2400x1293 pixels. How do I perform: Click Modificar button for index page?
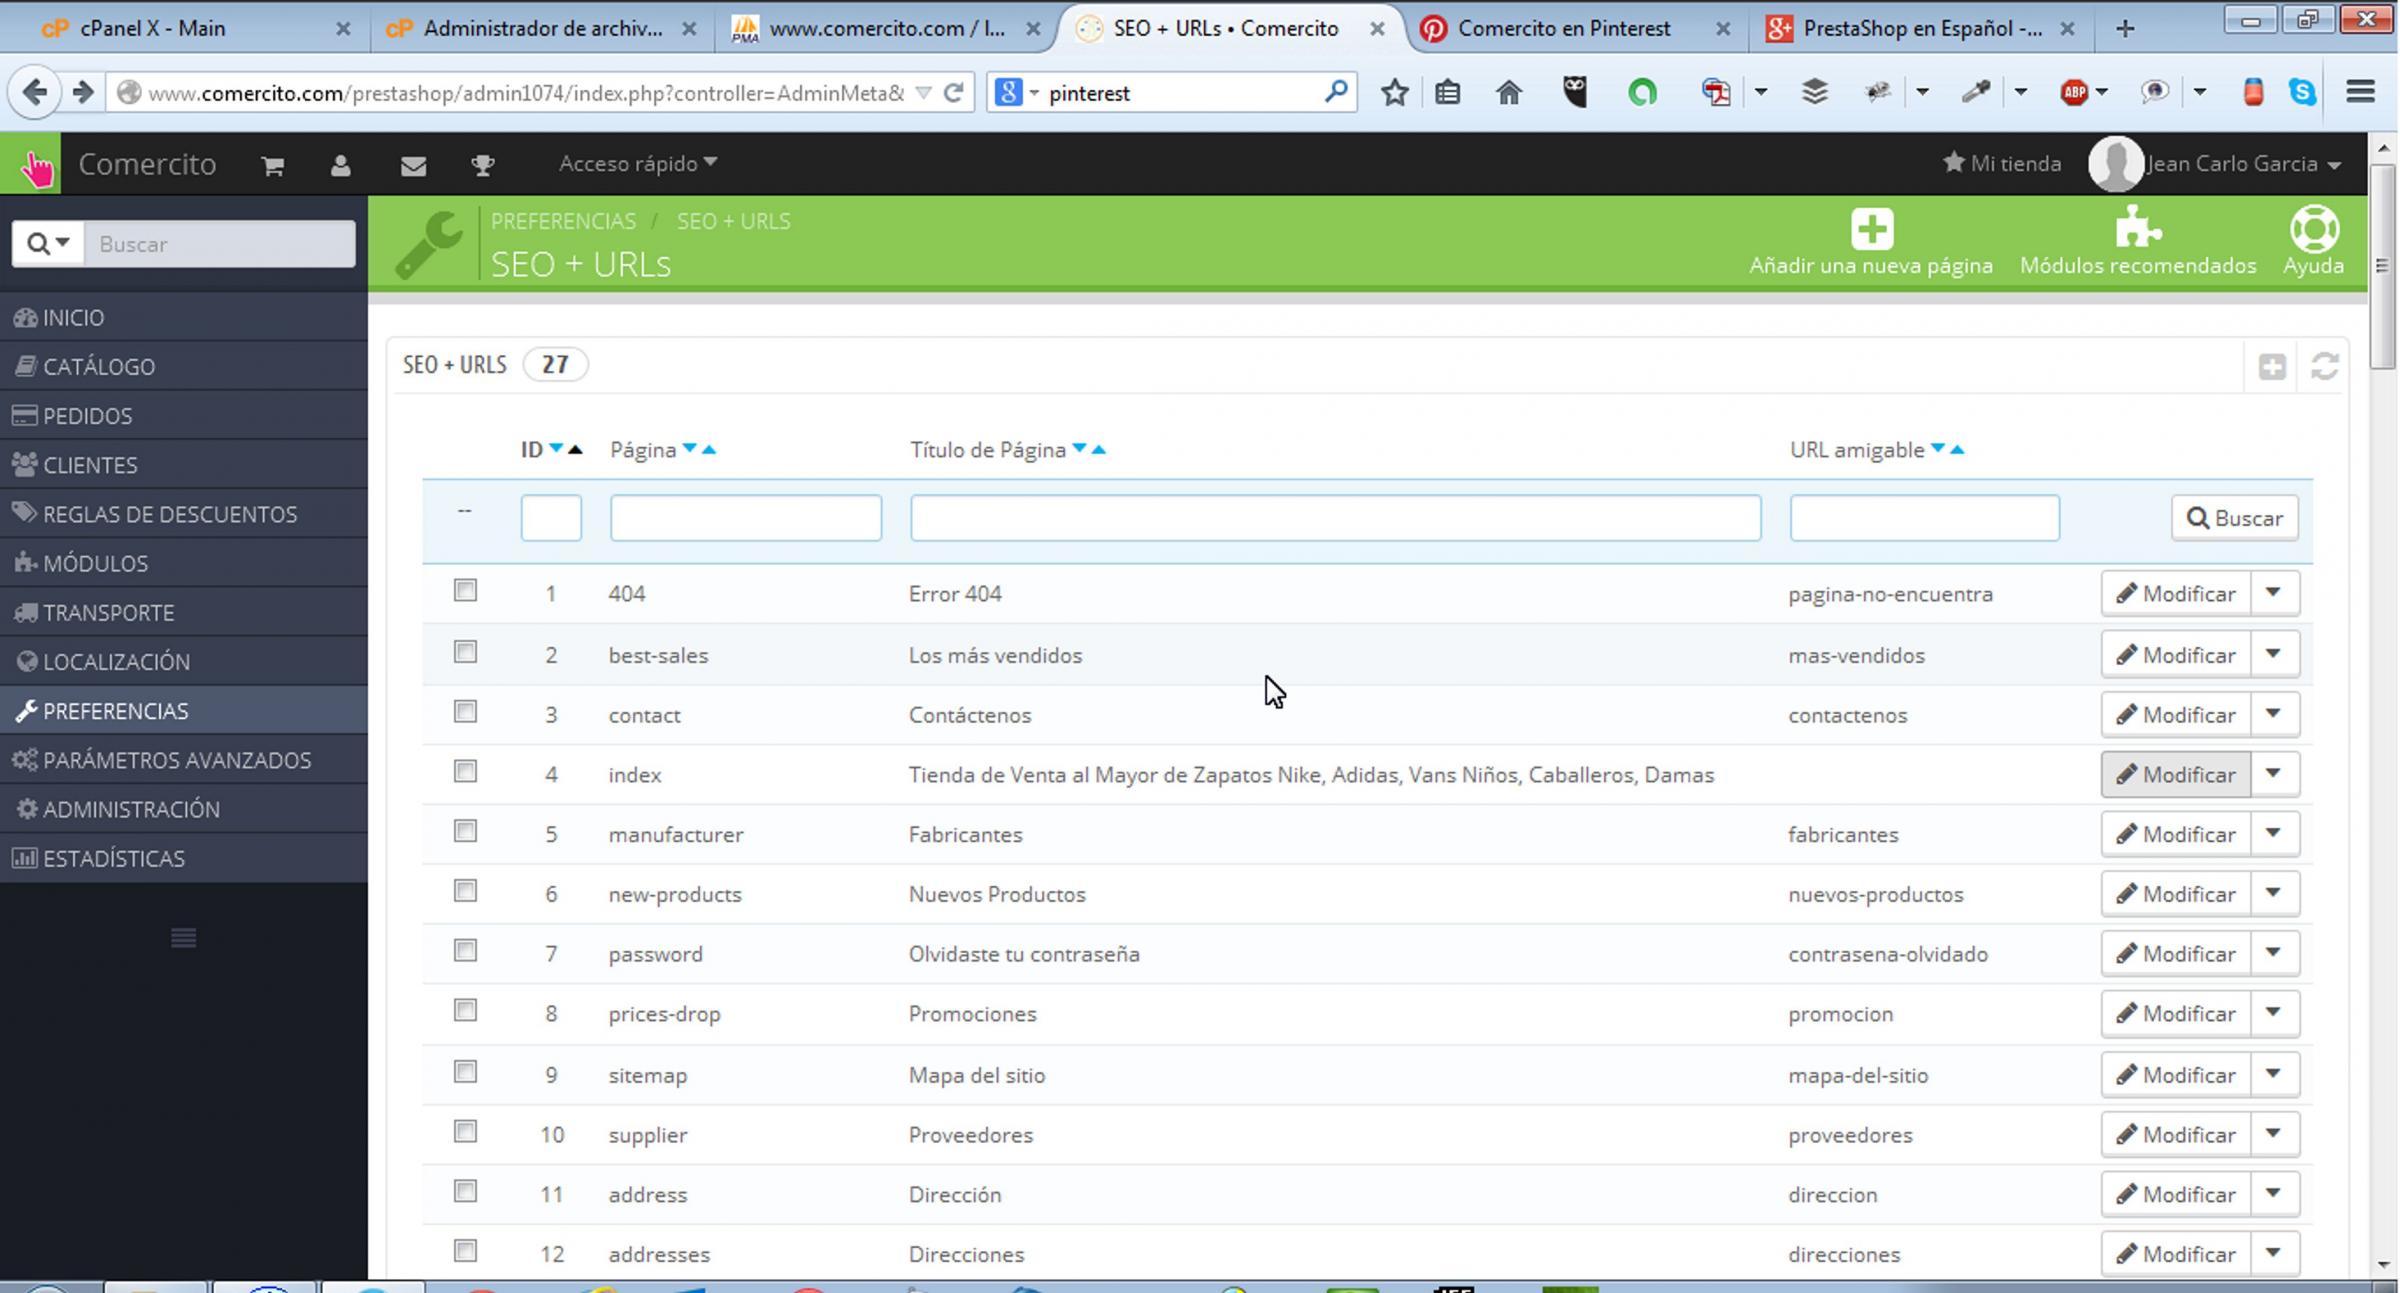pyautogui.click(x=2175, y=775)
